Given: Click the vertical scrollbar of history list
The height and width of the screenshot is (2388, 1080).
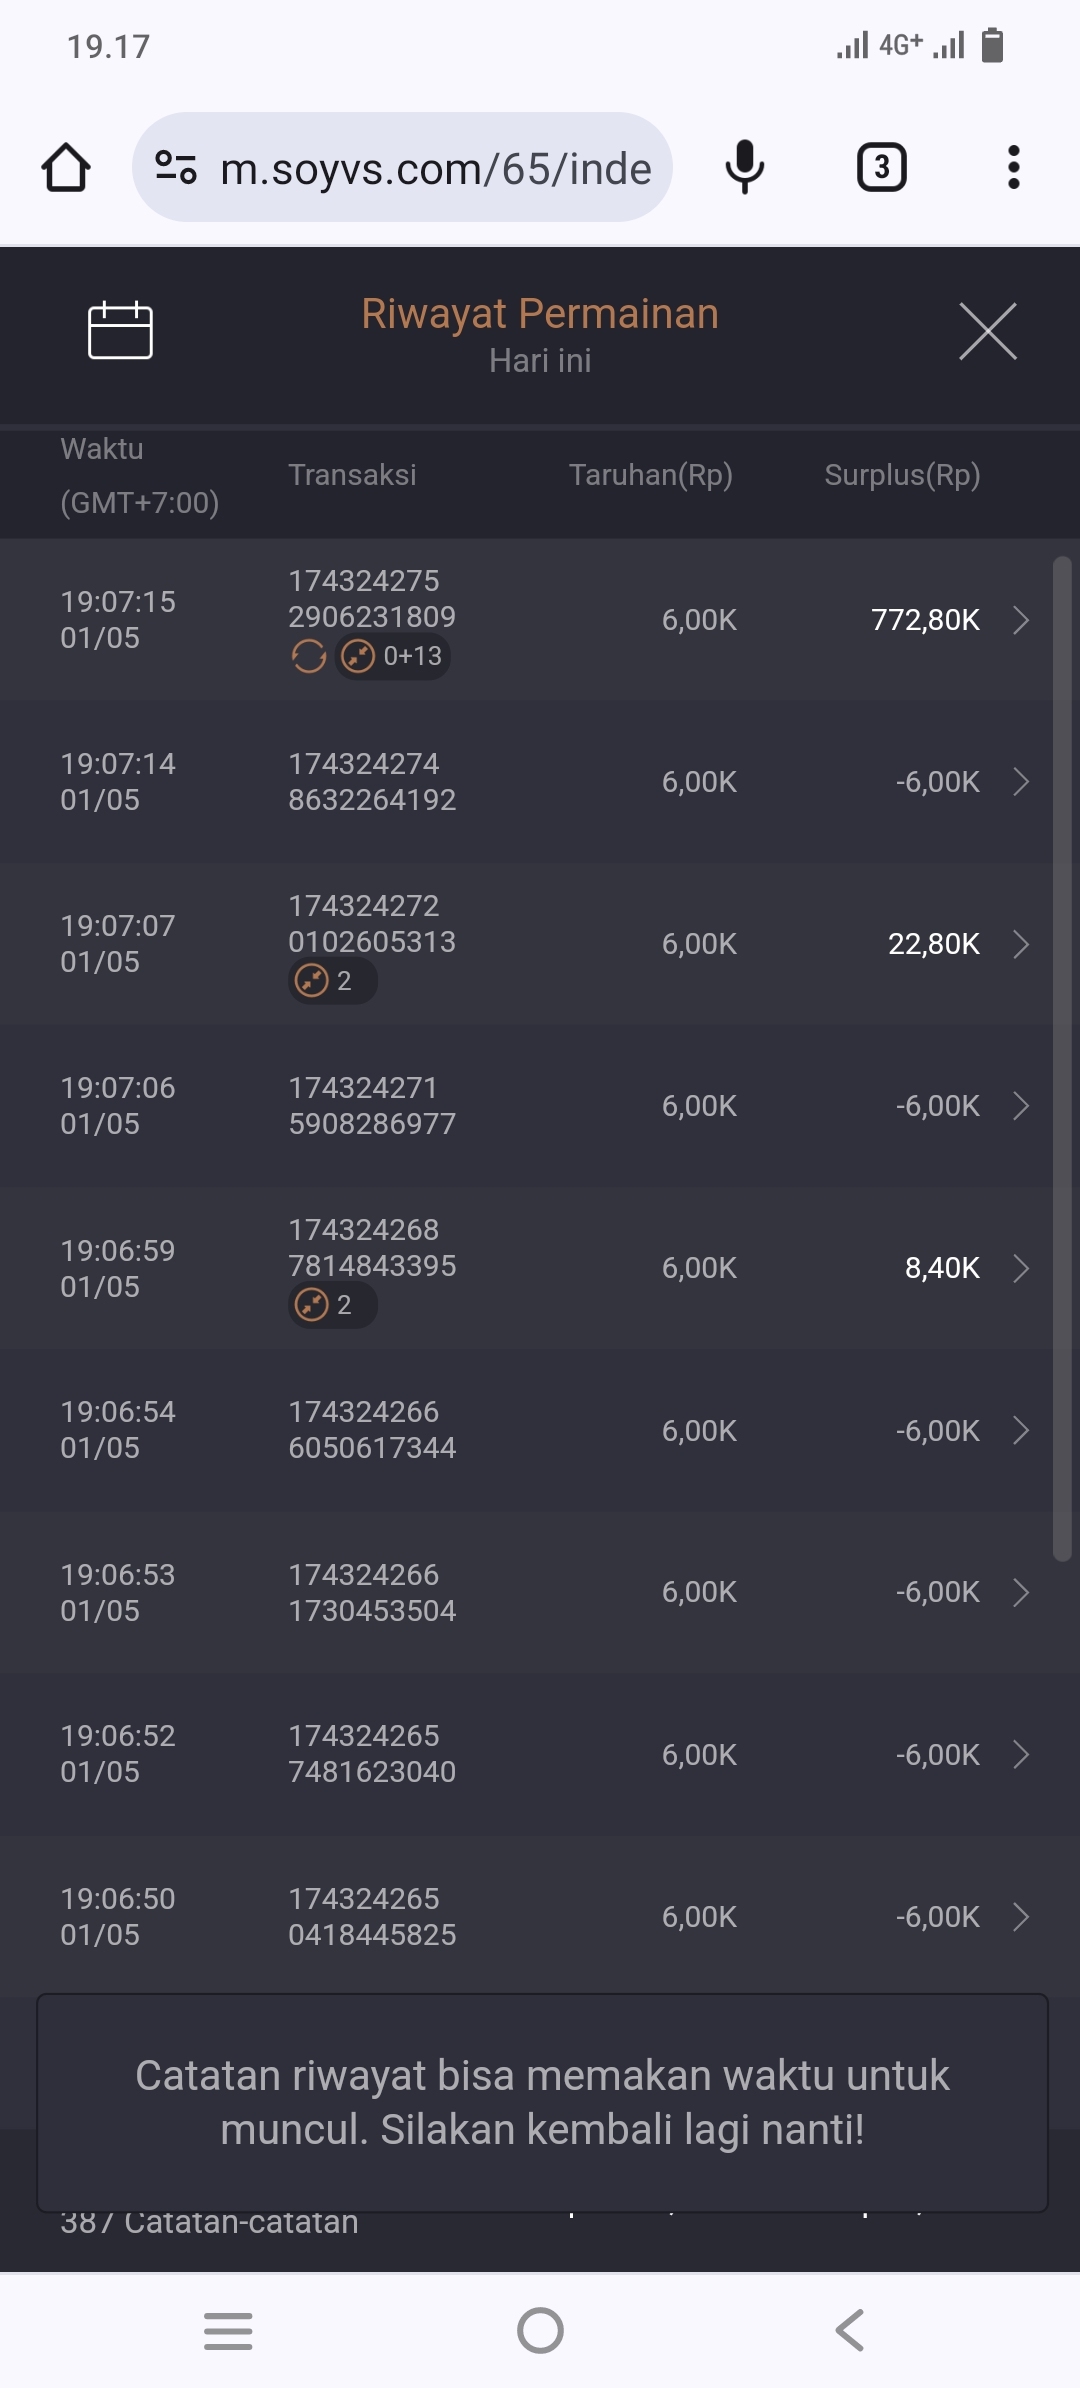Looking at the screenshot, I should pyautogui.click(x=1062, y=1058).
